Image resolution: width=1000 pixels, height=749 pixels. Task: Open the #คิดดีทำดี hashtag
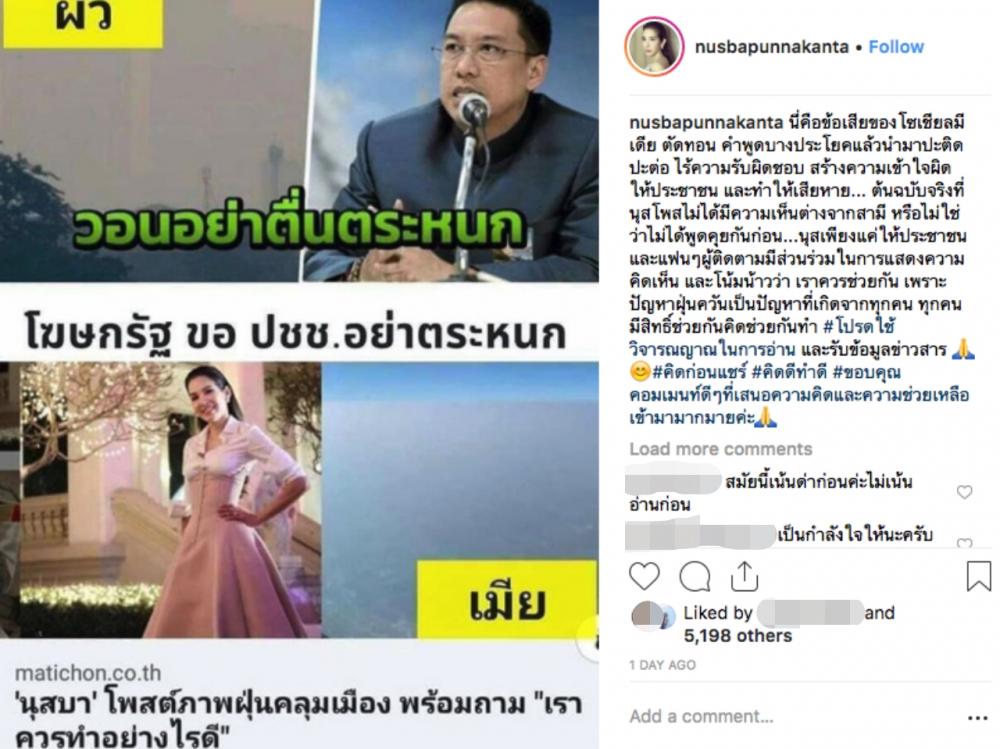[x=790, y=373]
